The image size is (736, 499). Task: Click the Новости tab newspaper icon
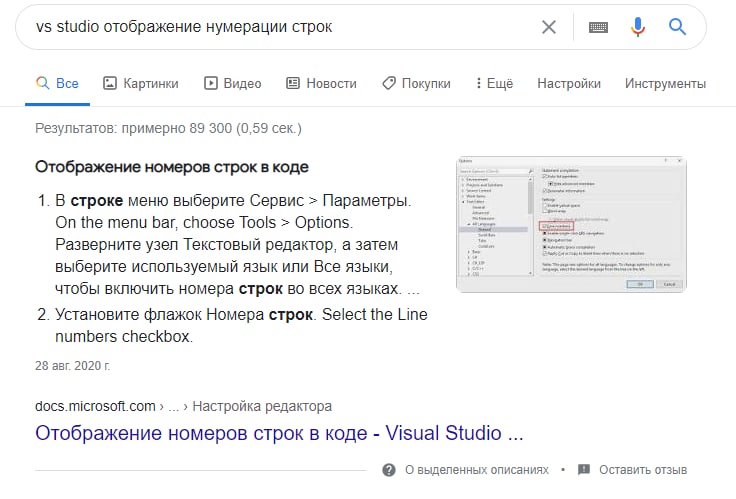point(293,84)
